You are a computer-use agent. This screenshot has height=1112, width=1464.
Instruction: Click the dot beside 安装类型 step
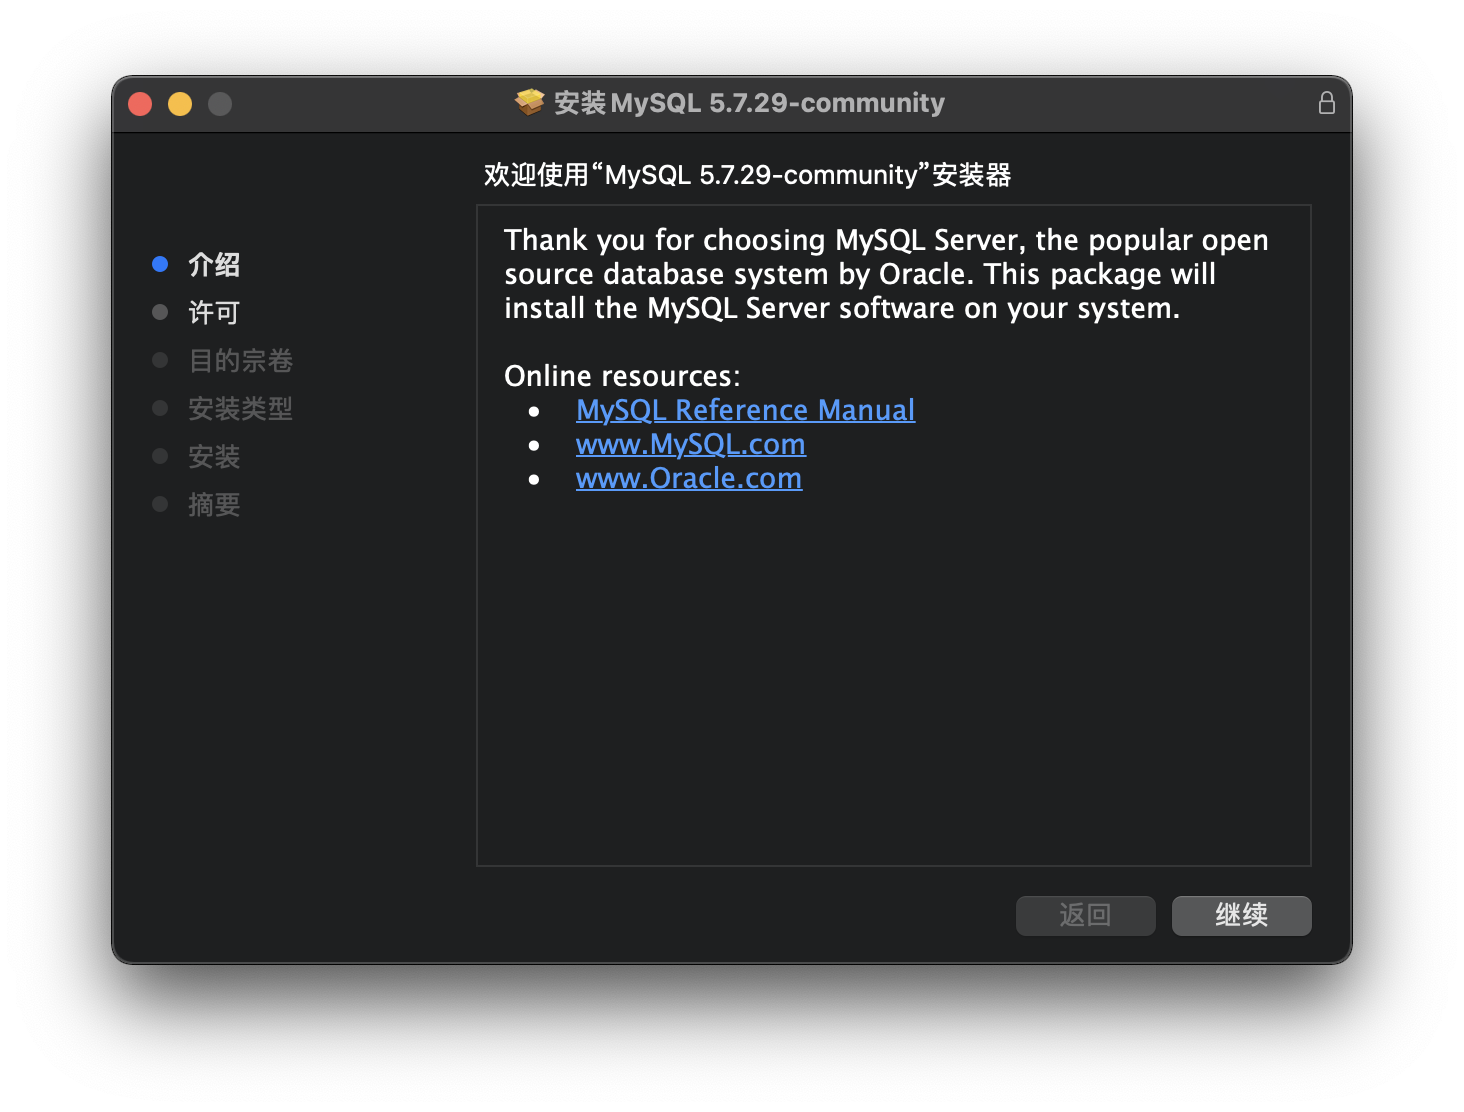pos(160,408)
